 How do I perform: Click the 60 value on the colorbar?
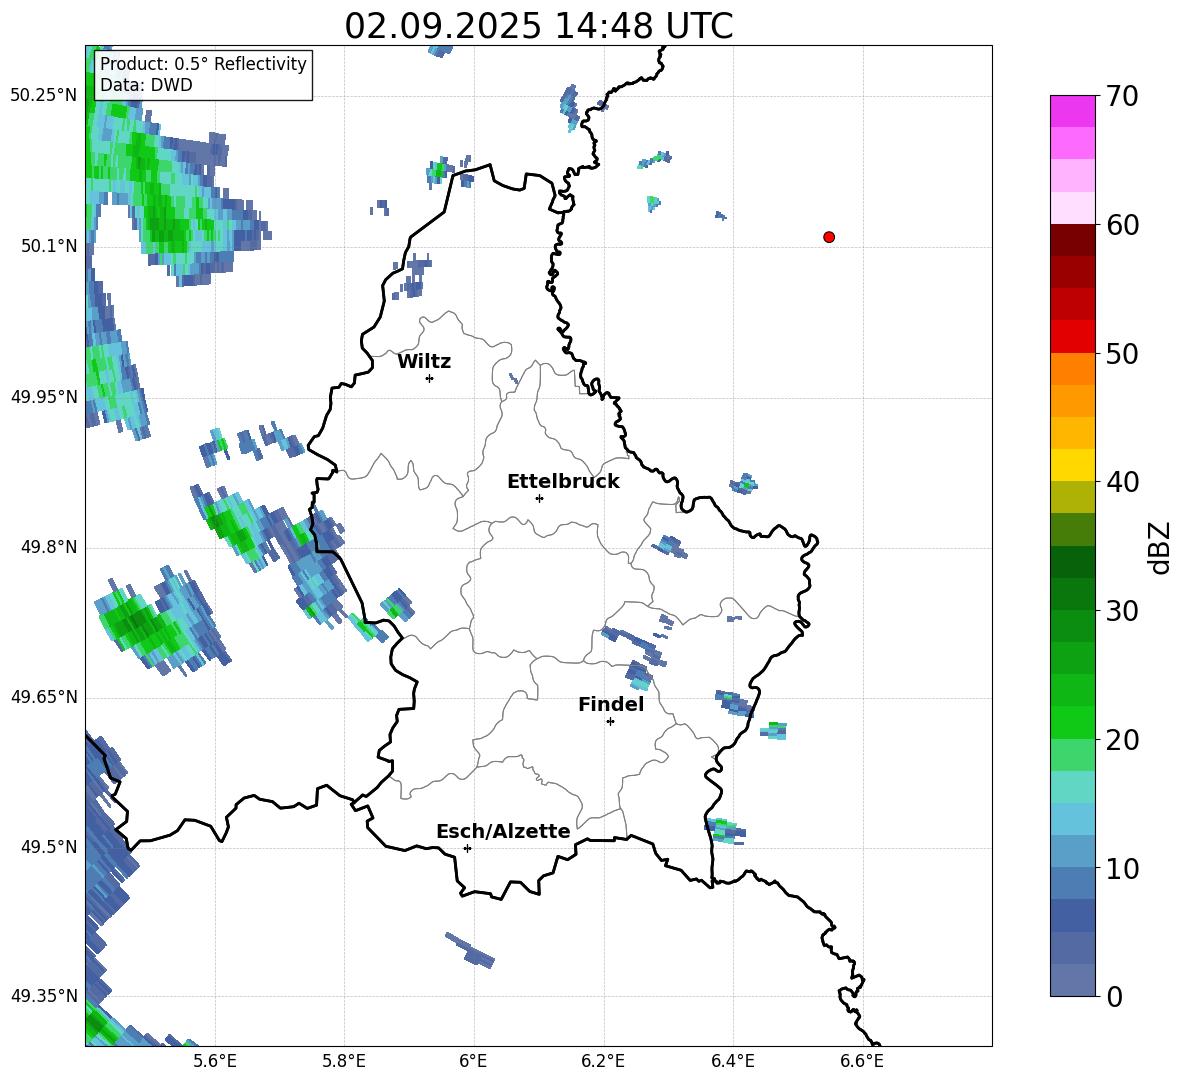click(x=1122, y=225)
